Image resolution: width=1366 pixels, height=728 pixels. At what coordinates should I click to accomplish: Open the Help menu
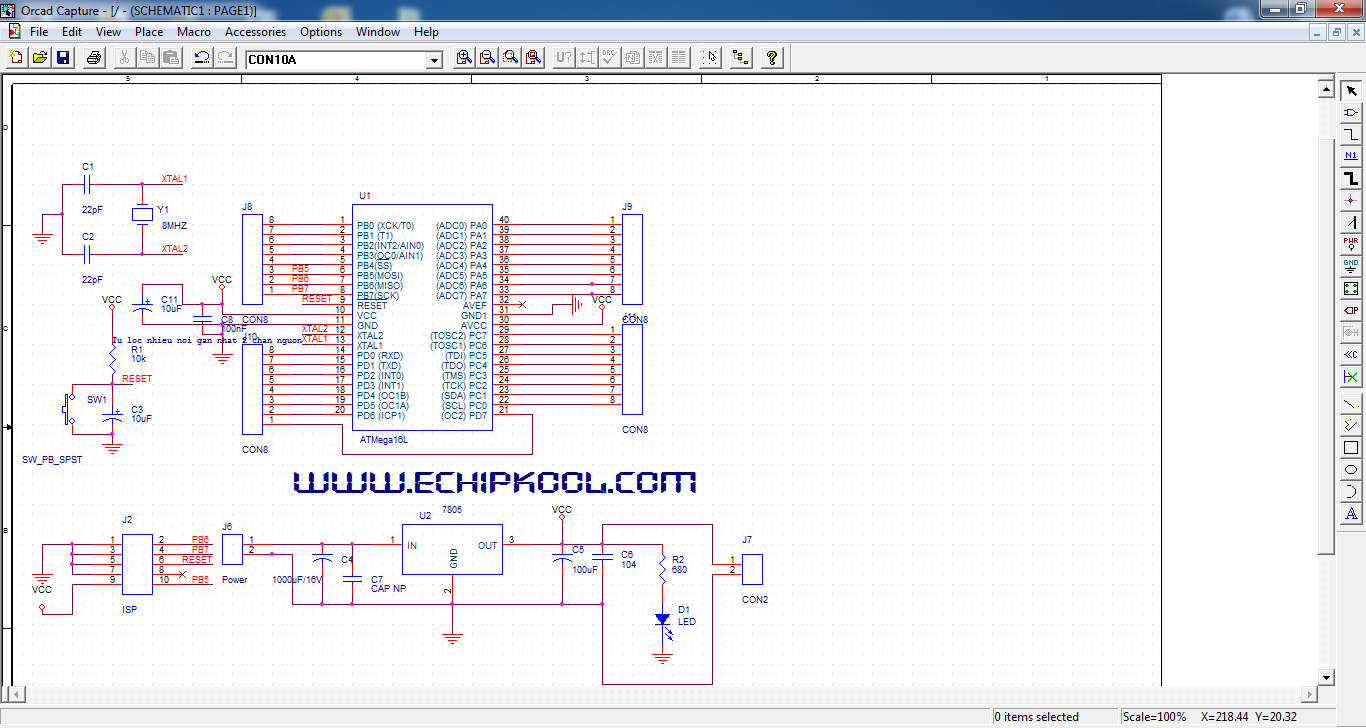(x=426, y=32)
